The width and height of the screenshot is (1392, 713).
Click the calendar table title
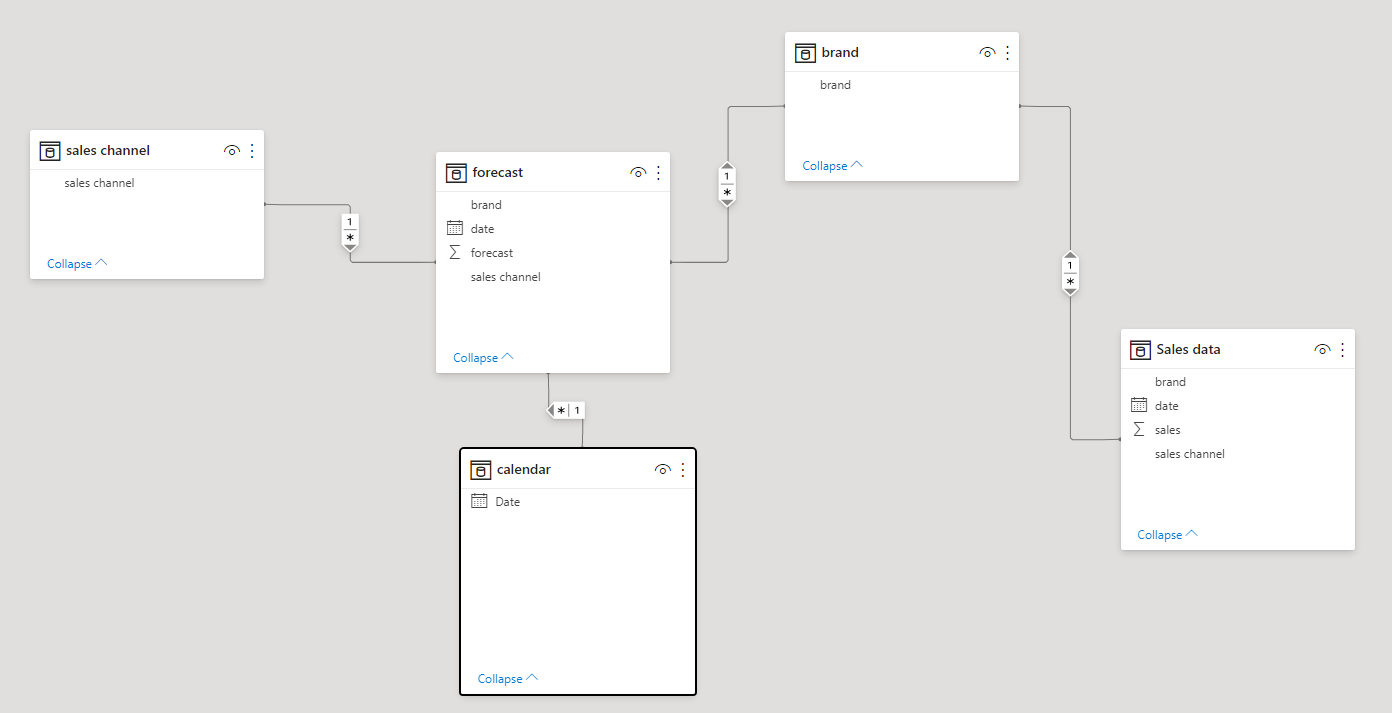[x=524, y=470]
